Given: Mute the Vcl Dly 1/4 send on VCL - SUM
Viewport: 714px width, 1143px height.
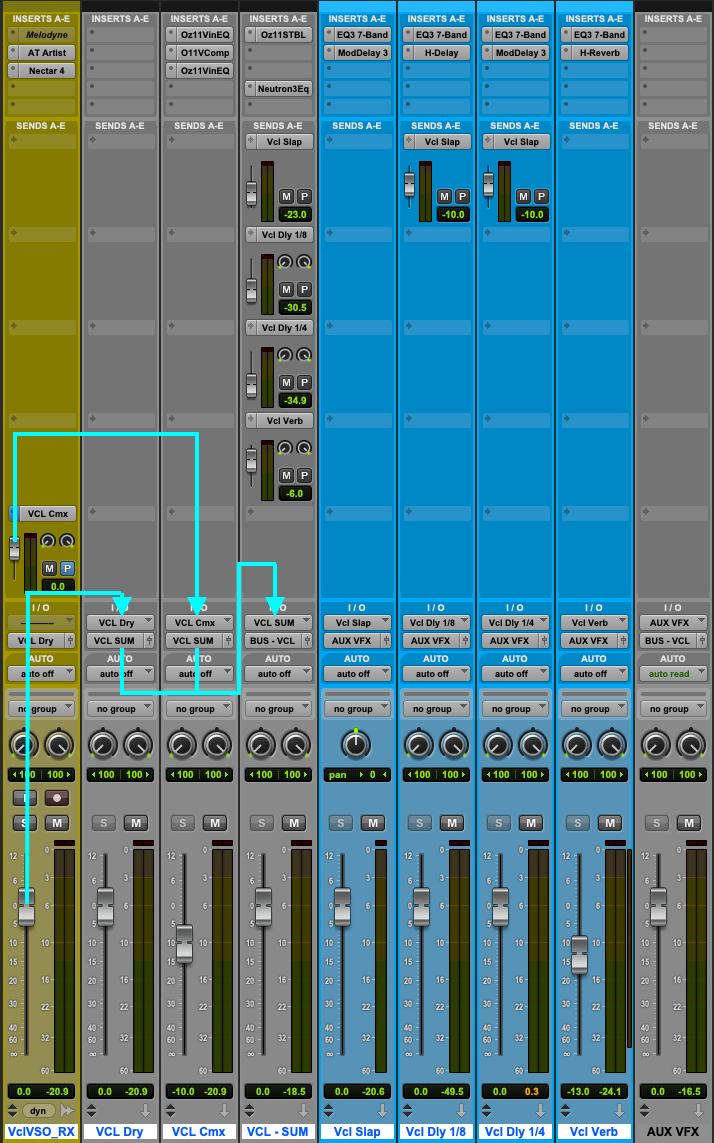Looking at the screenshot, I should (287, 382).
